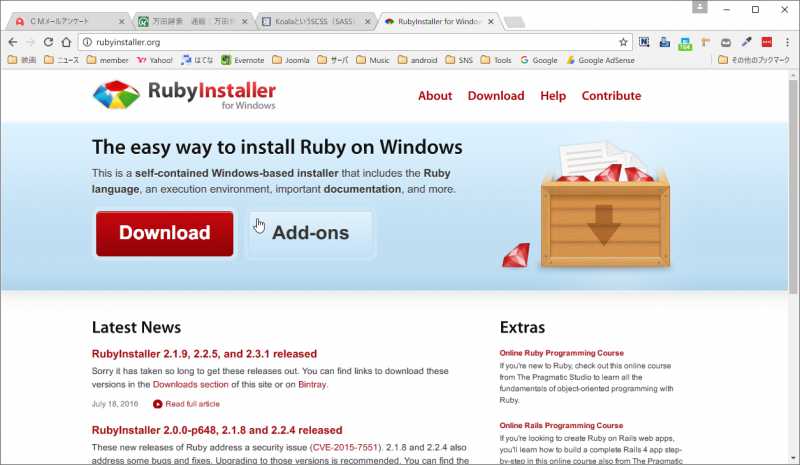The image size is (800, 465).
Task: Follow the Downloads section link
Action: (x=190, y=384)
